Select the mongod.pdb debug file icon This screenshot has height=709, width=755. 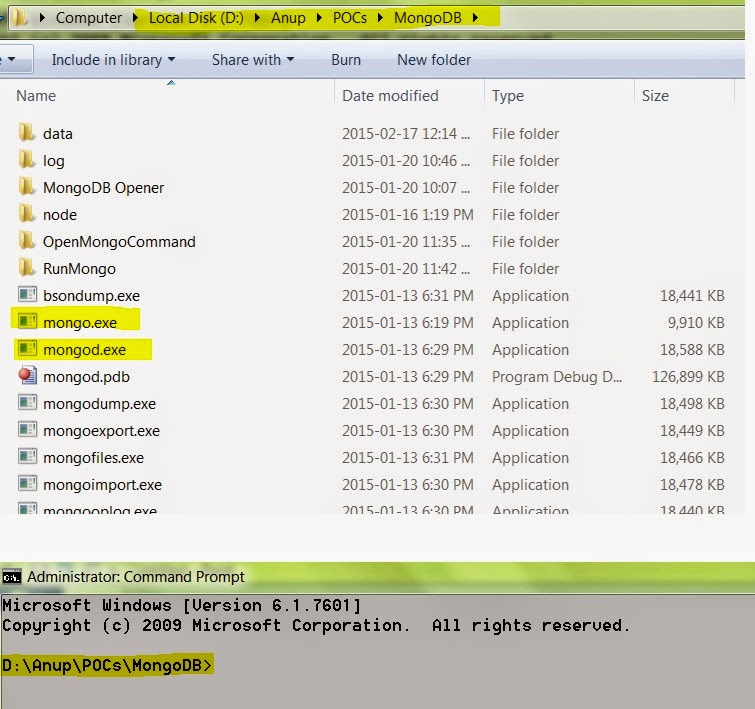tap(27, 375)
